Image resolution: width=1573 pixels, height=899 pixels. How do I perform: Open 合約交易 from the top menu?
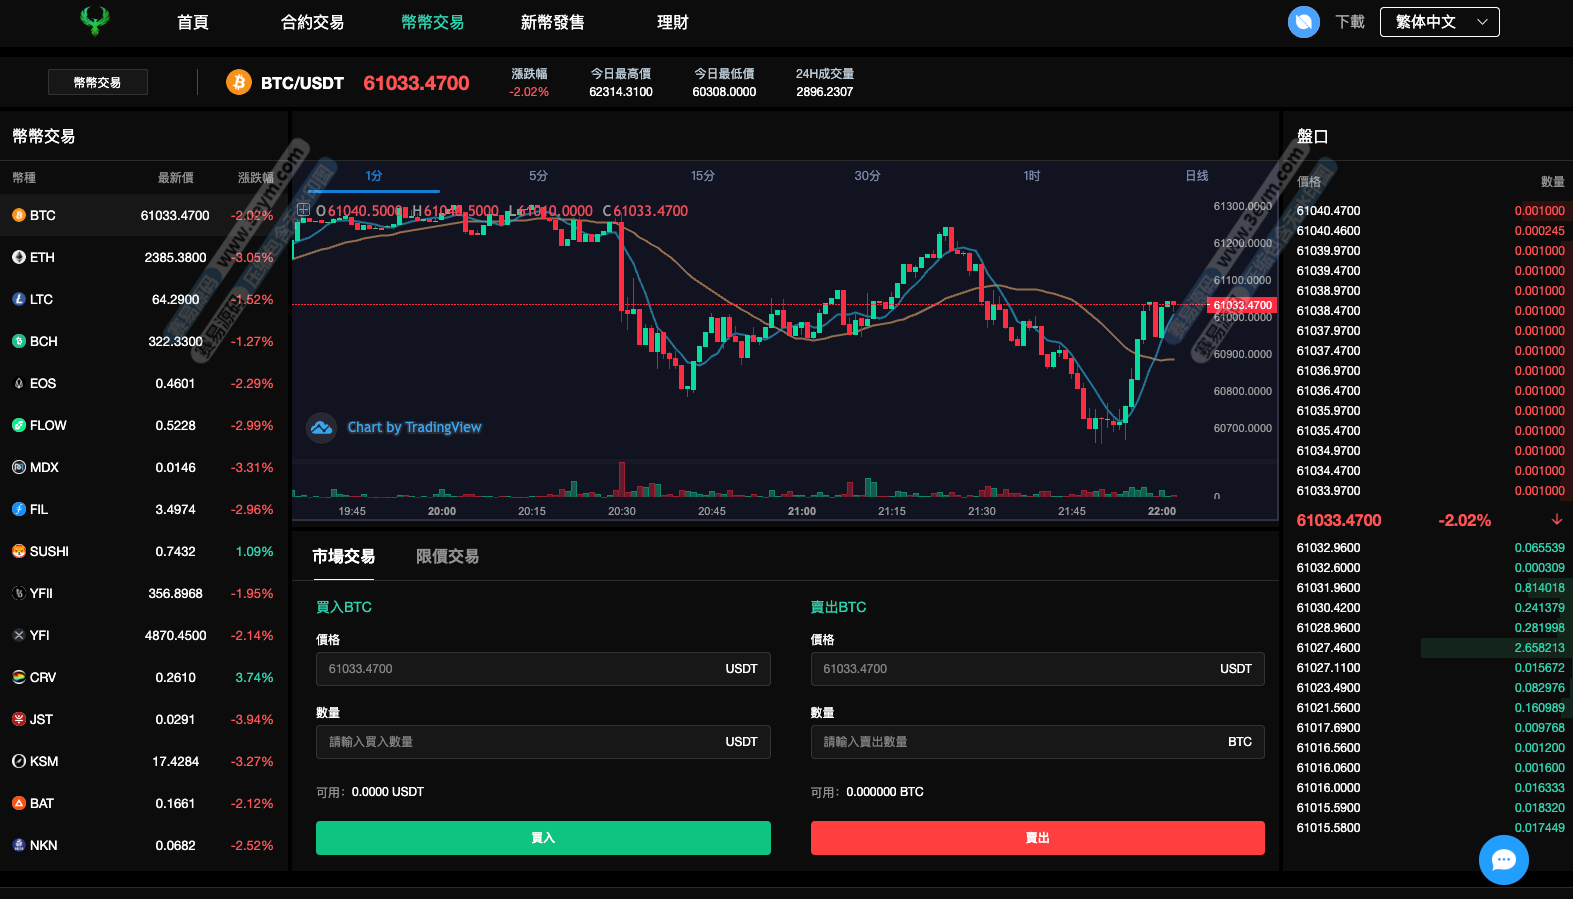[x=312, y=22]
